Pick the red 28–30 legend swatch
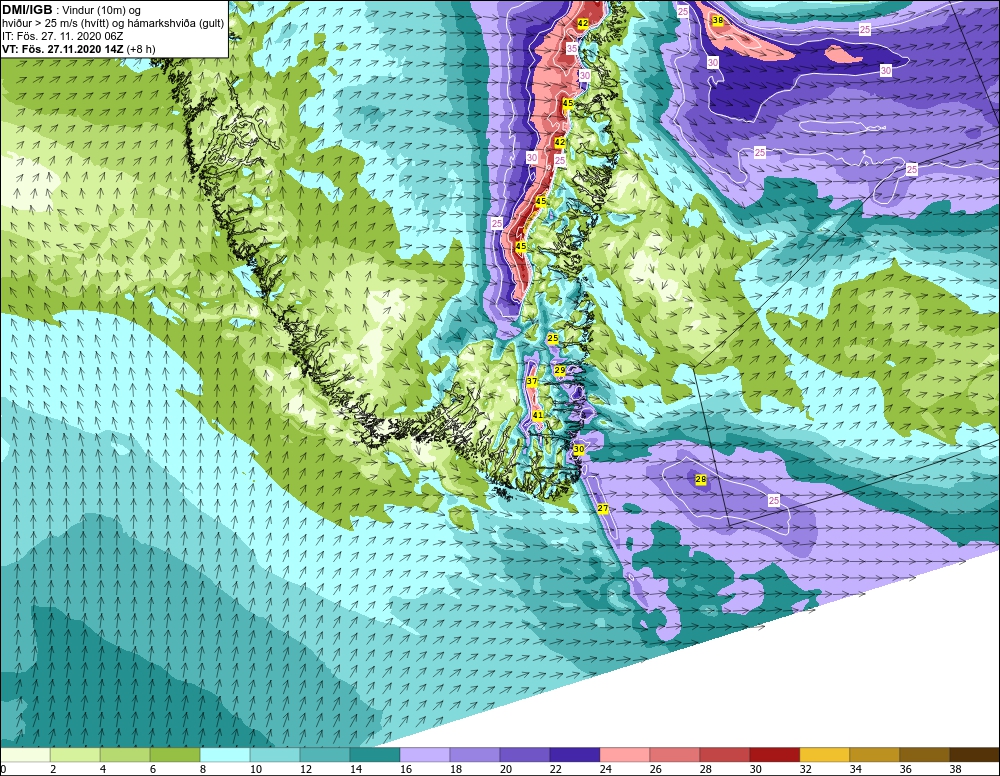Screen dimensions: 1000x776 click(x=725, y=755)
